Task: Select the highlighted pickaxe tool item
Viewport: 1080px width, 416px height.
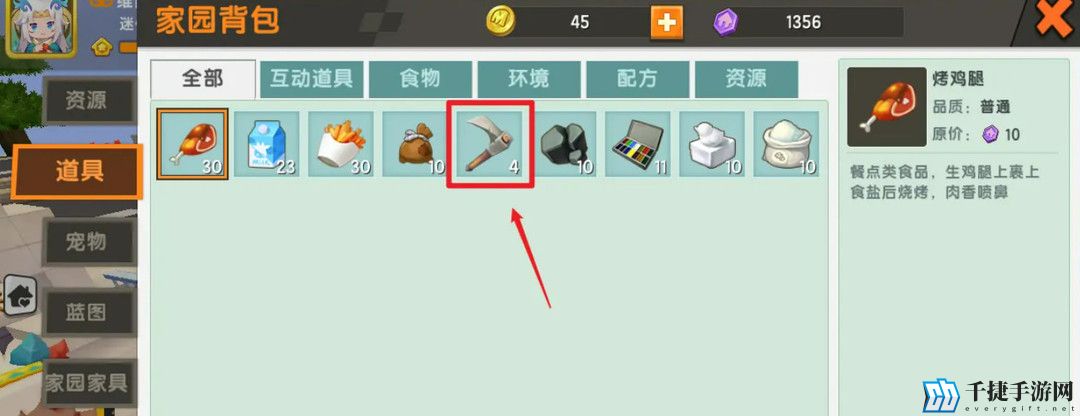Action: (490, 144)
